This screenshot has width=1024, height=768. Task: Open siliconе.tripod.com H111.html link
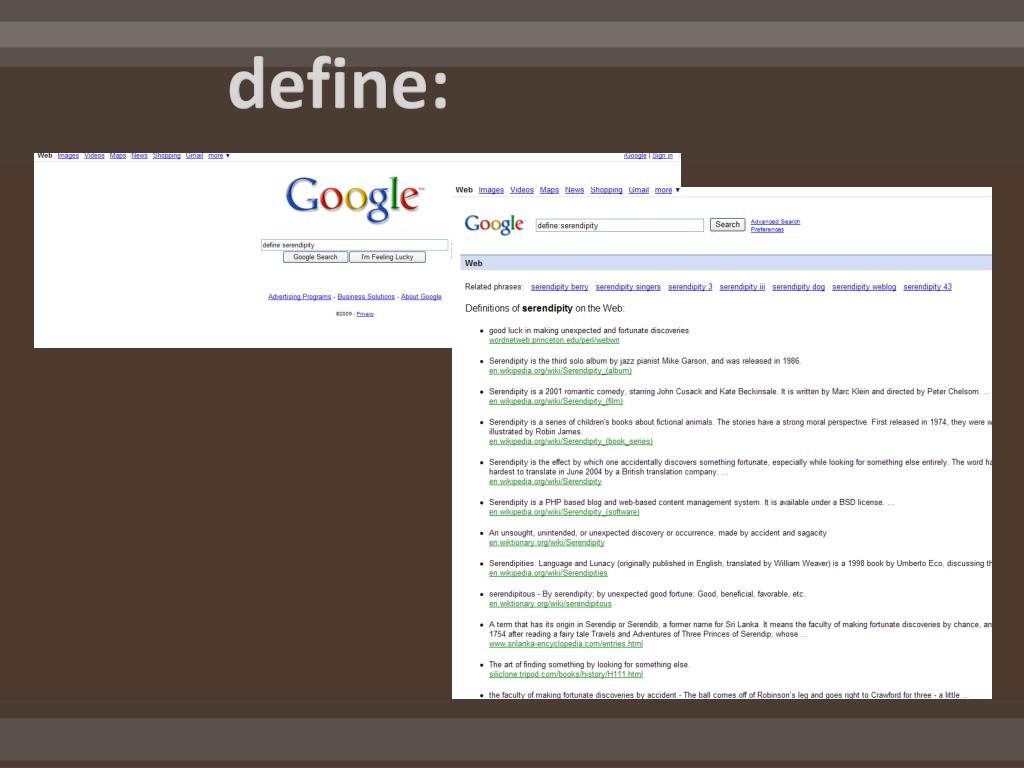[566, 675]
